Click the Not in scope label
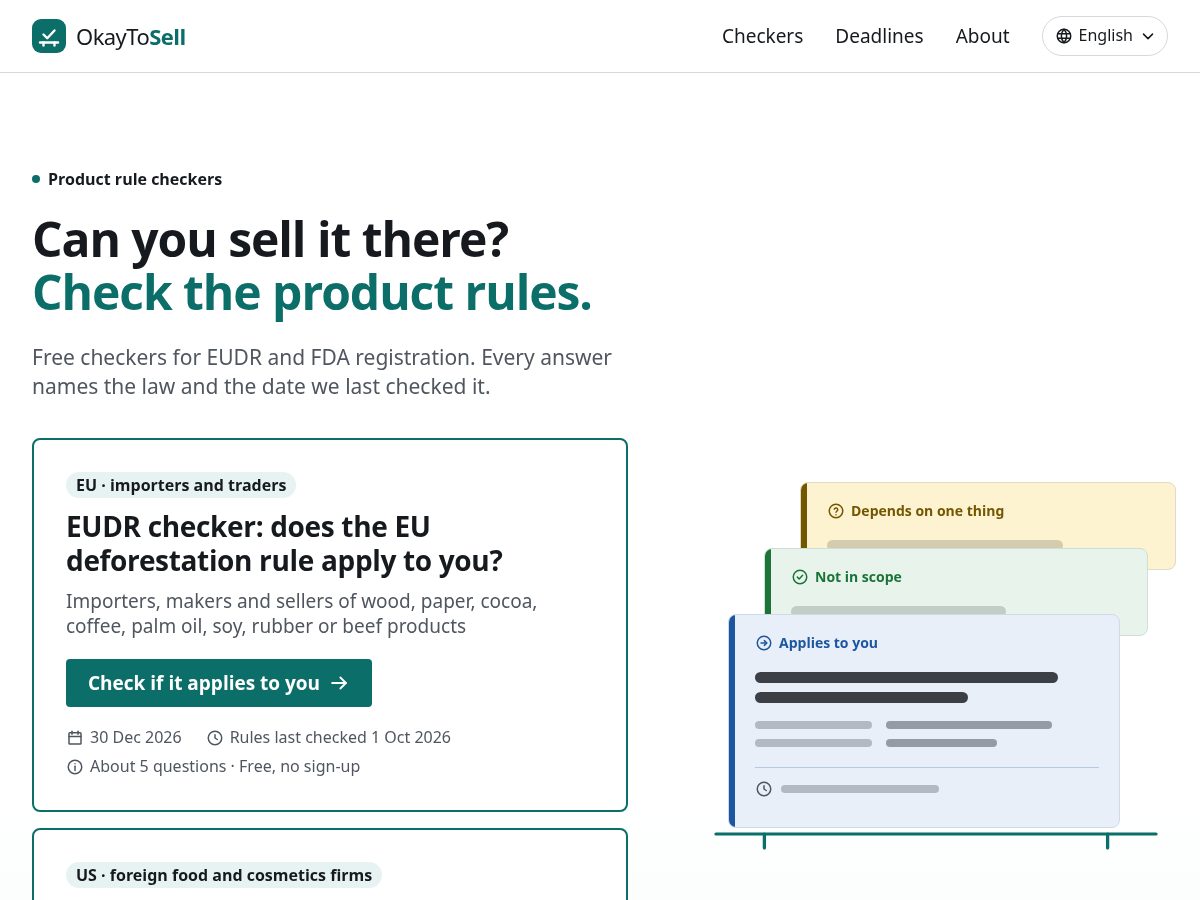Viewport: 1200px width, 900px height. [858, 577]
